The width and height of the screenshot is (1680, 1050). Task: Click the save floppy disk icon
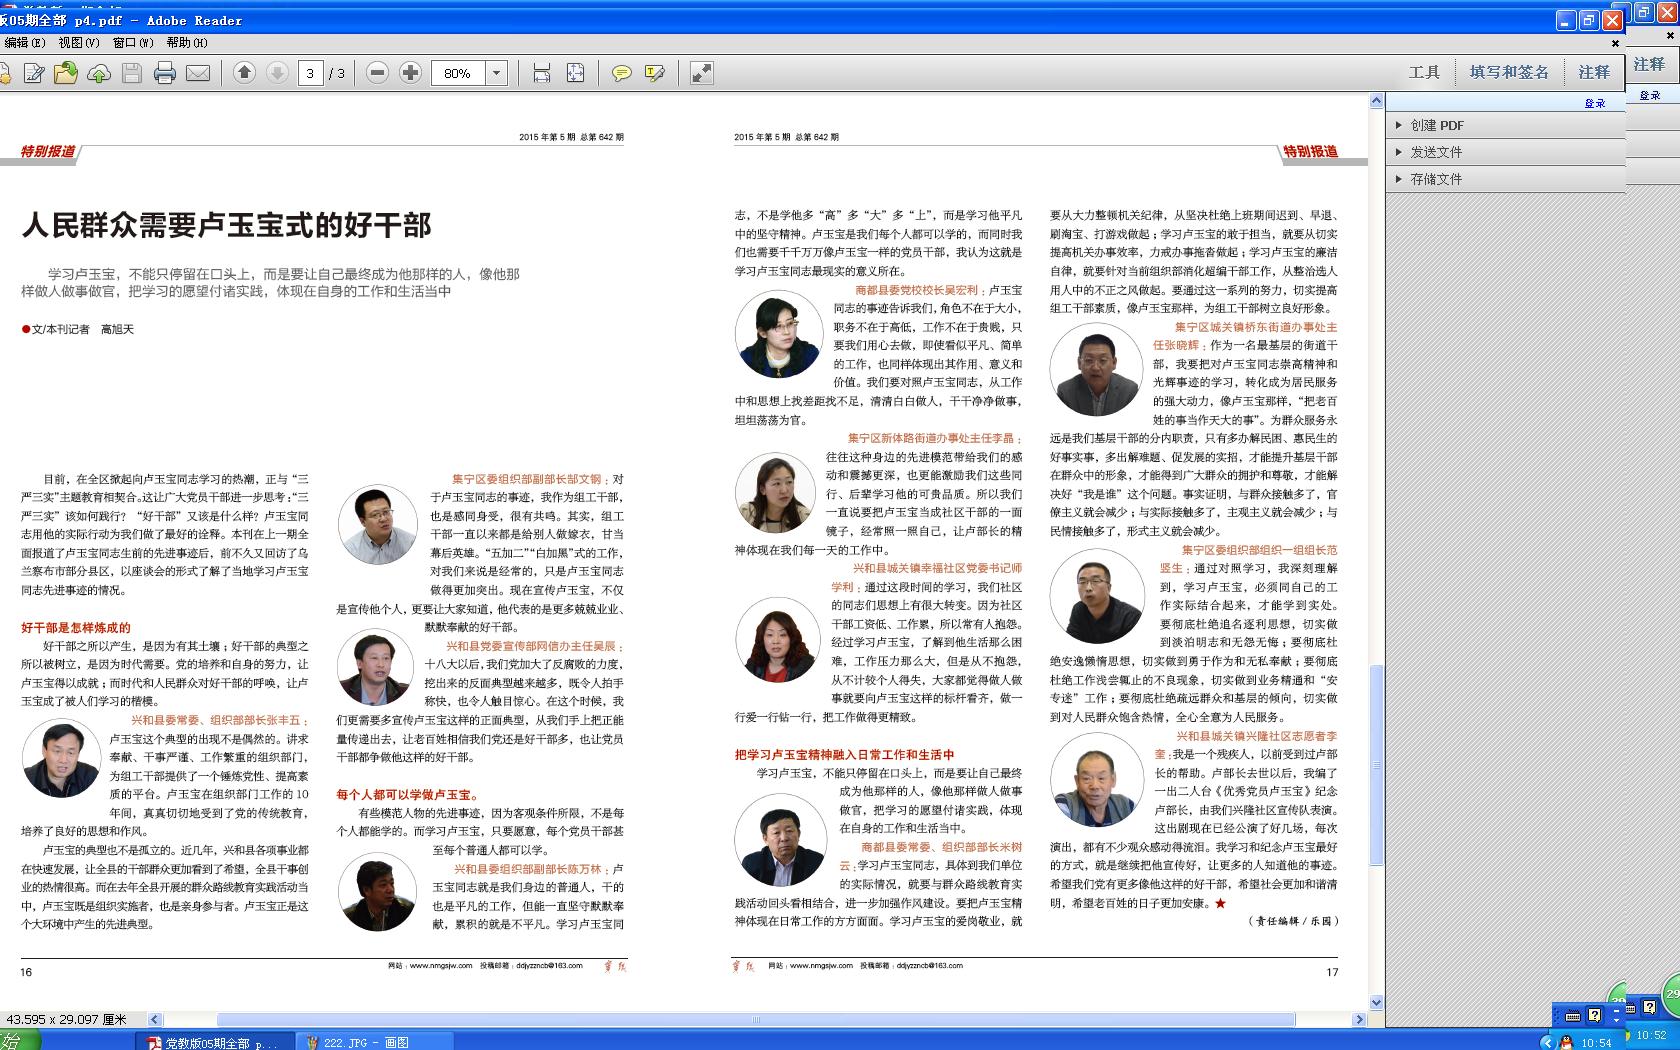tap(132, 73)
